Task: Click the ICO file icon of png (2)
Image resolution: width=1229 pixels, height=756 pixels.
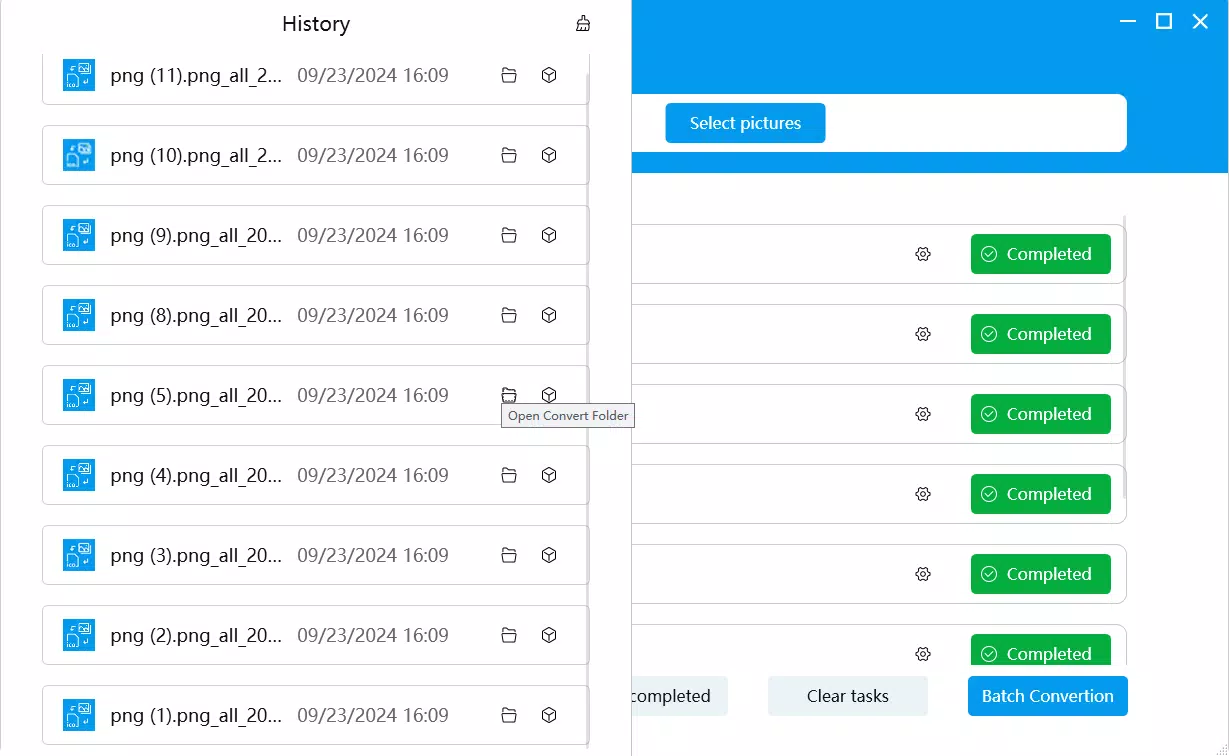Action: coord(79,635)
